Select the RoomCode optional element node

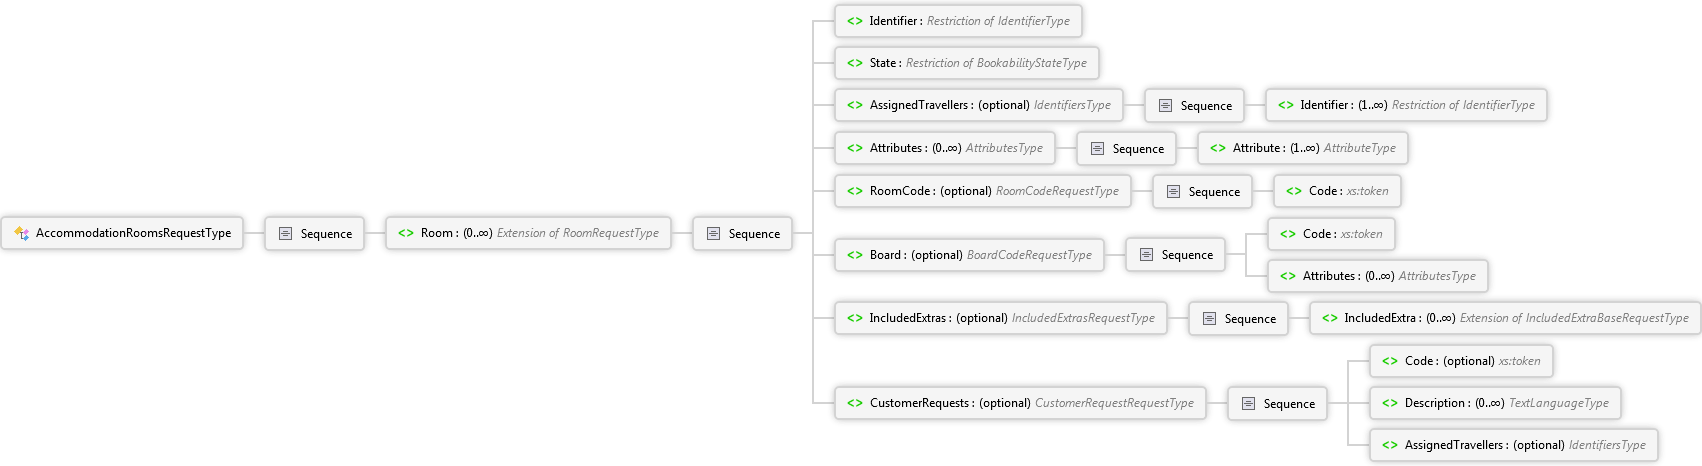click(x=982, y=191)
